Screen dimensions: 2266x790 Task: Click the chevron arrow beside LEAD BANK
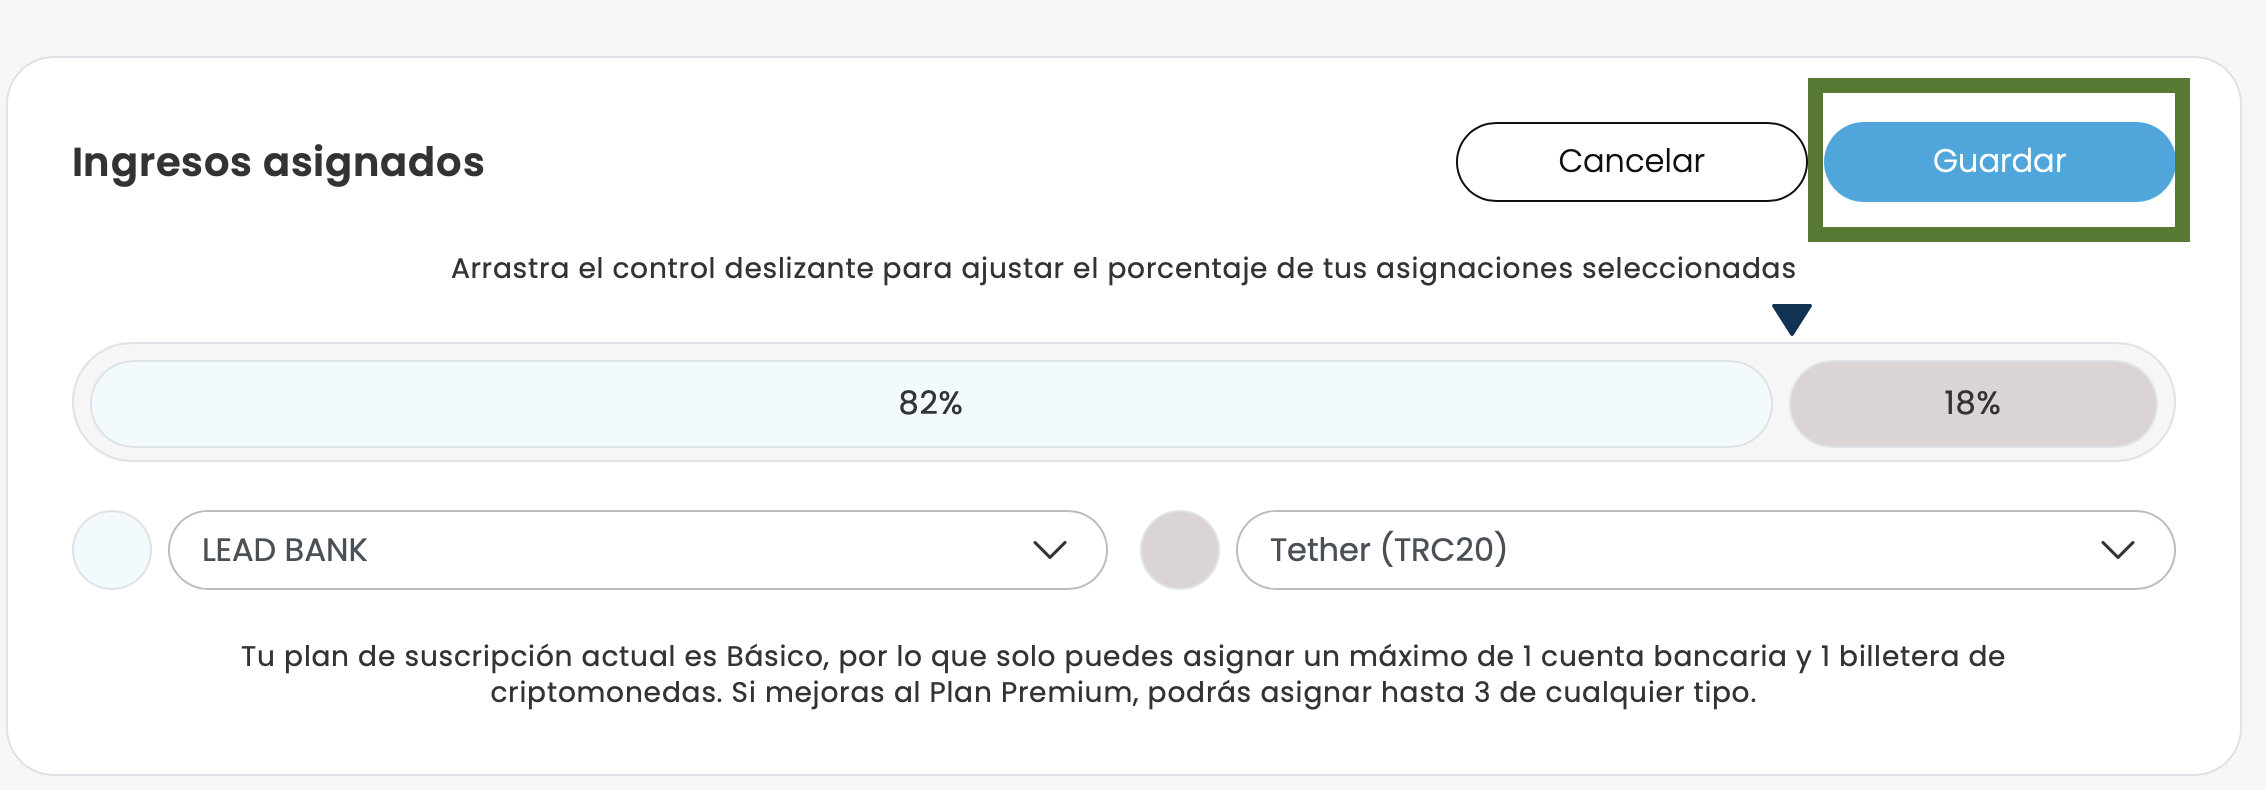pyautogui.click(x=1049, y=550)
